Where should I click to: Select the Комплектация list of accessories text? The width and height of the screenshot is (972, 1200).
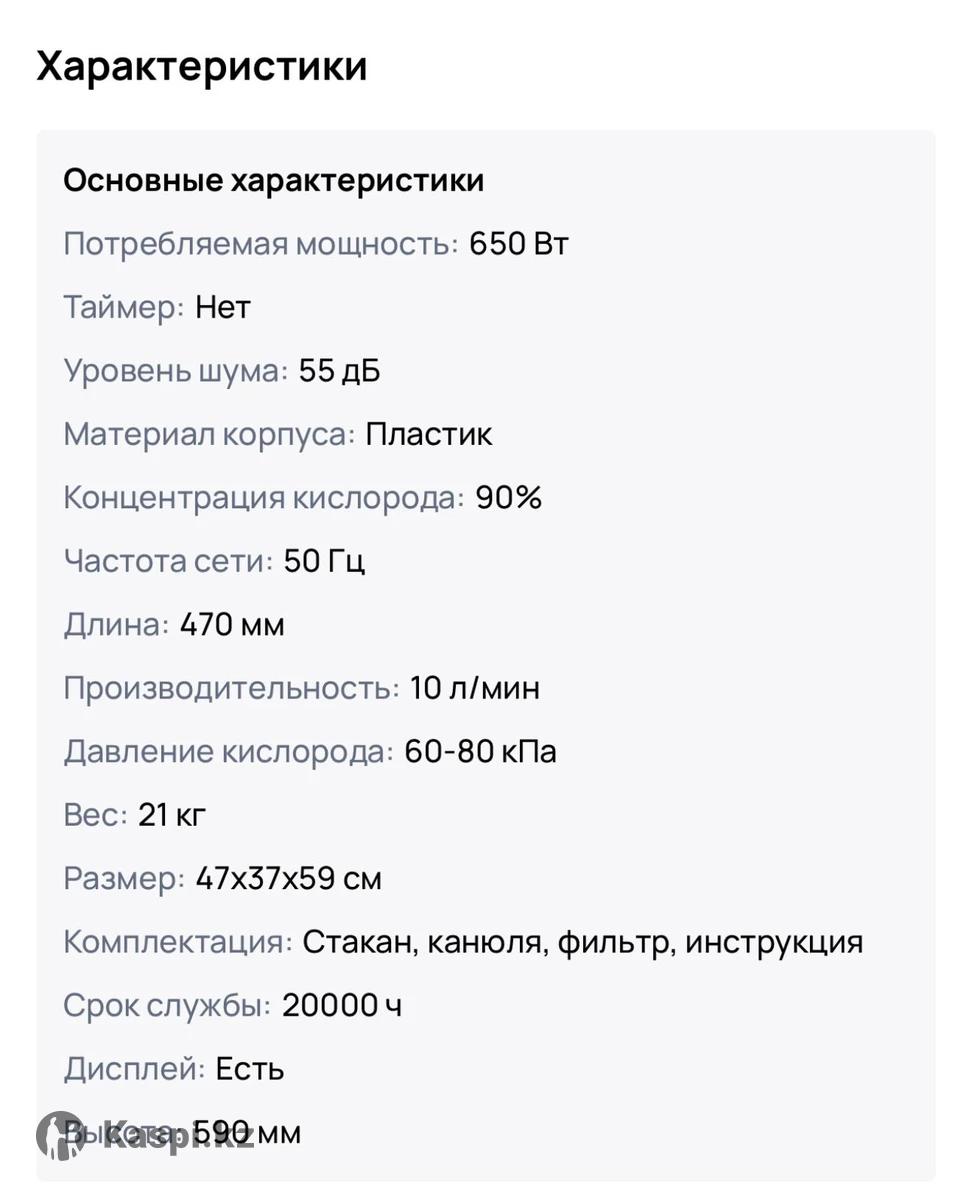[x=583, y=942]
